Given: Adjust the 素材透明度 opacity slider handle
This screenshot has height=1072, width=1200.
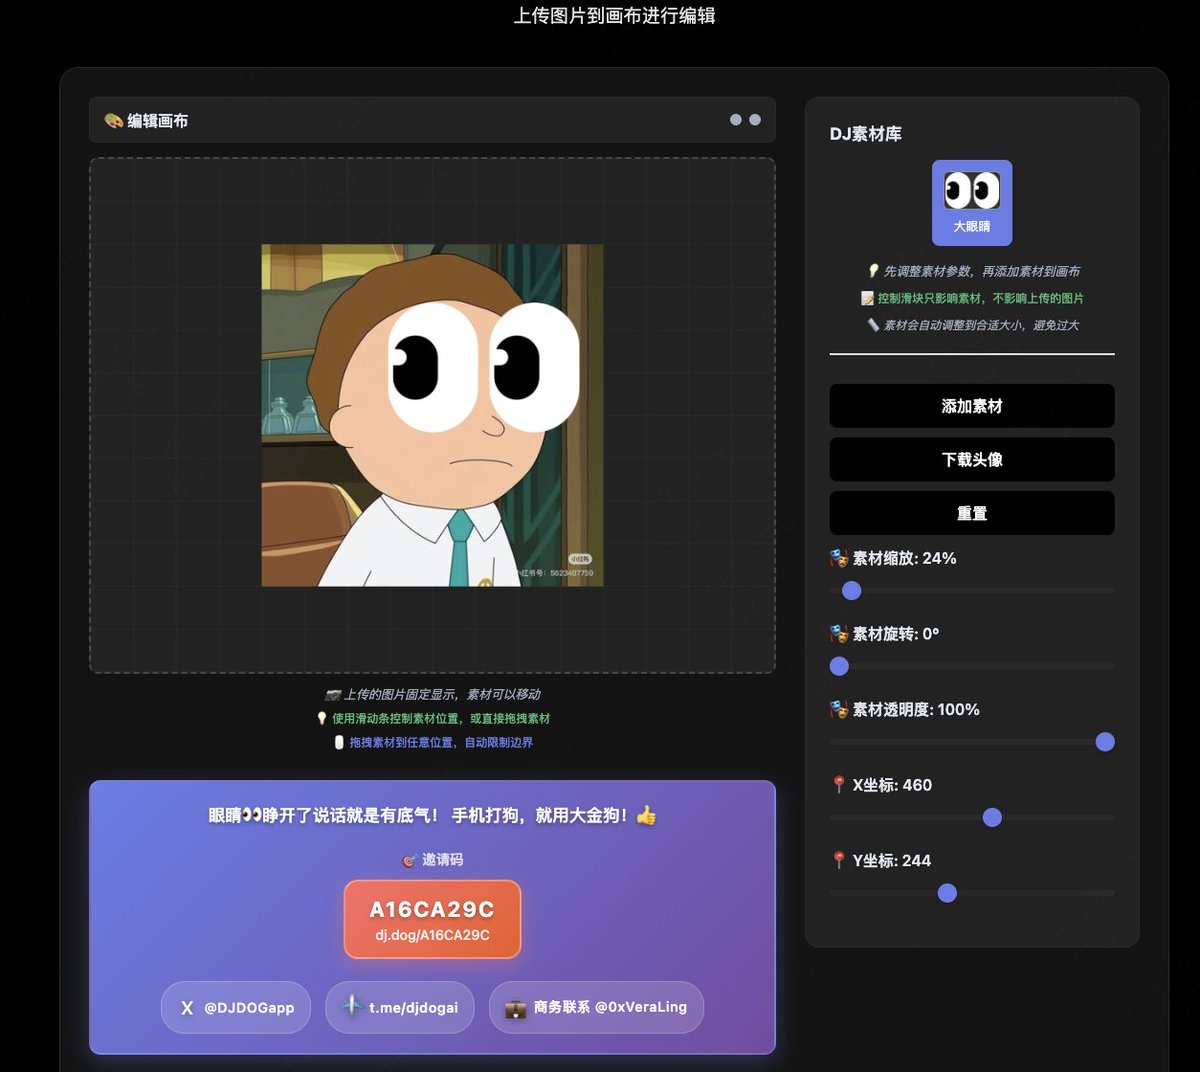Looking at the screenshot, I should coord(1105,742).
